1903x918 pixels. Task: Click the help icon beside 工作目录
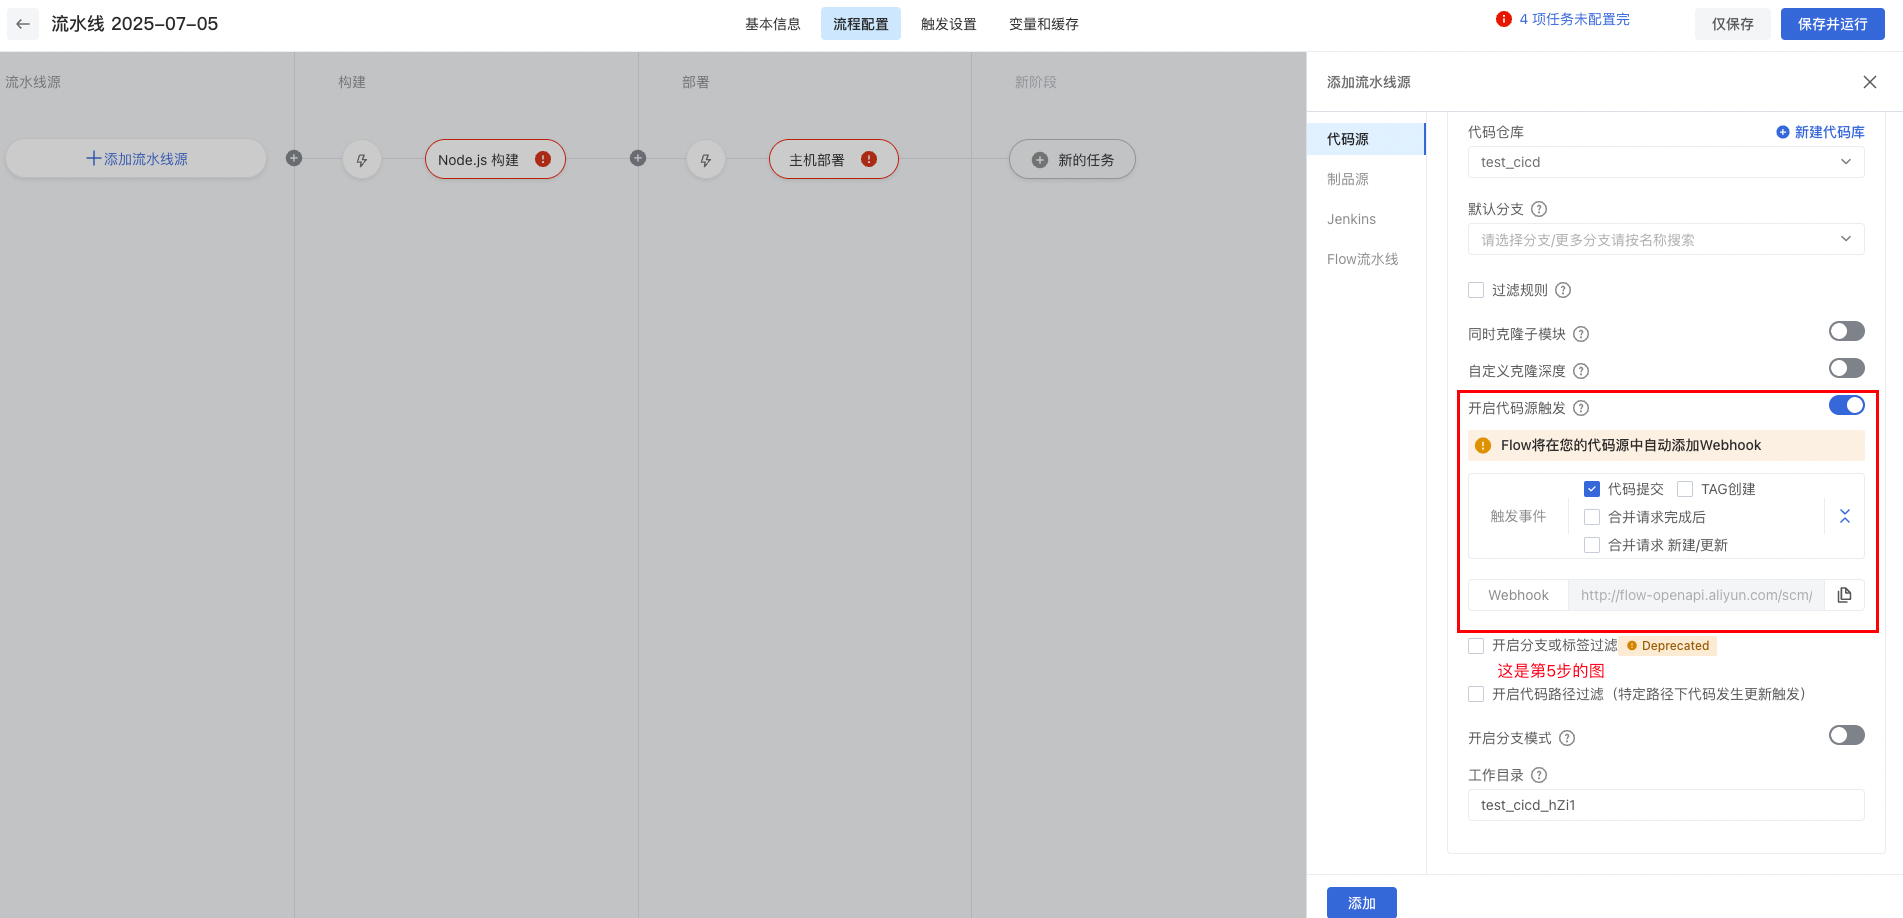click(1539, 775)
